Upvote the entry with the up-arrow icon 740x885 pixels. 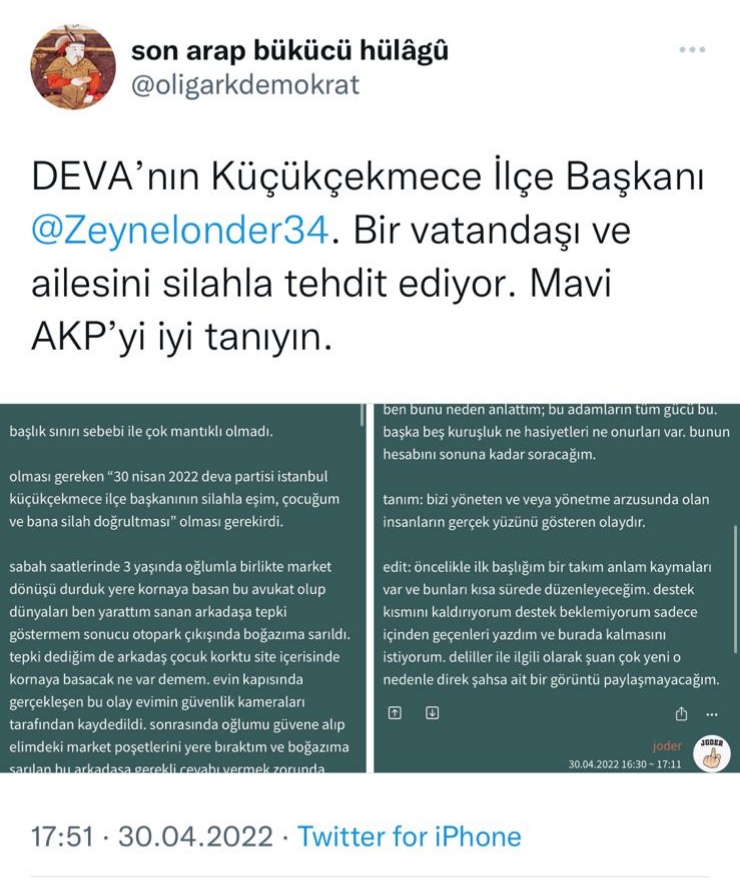[x=395, y=713]
